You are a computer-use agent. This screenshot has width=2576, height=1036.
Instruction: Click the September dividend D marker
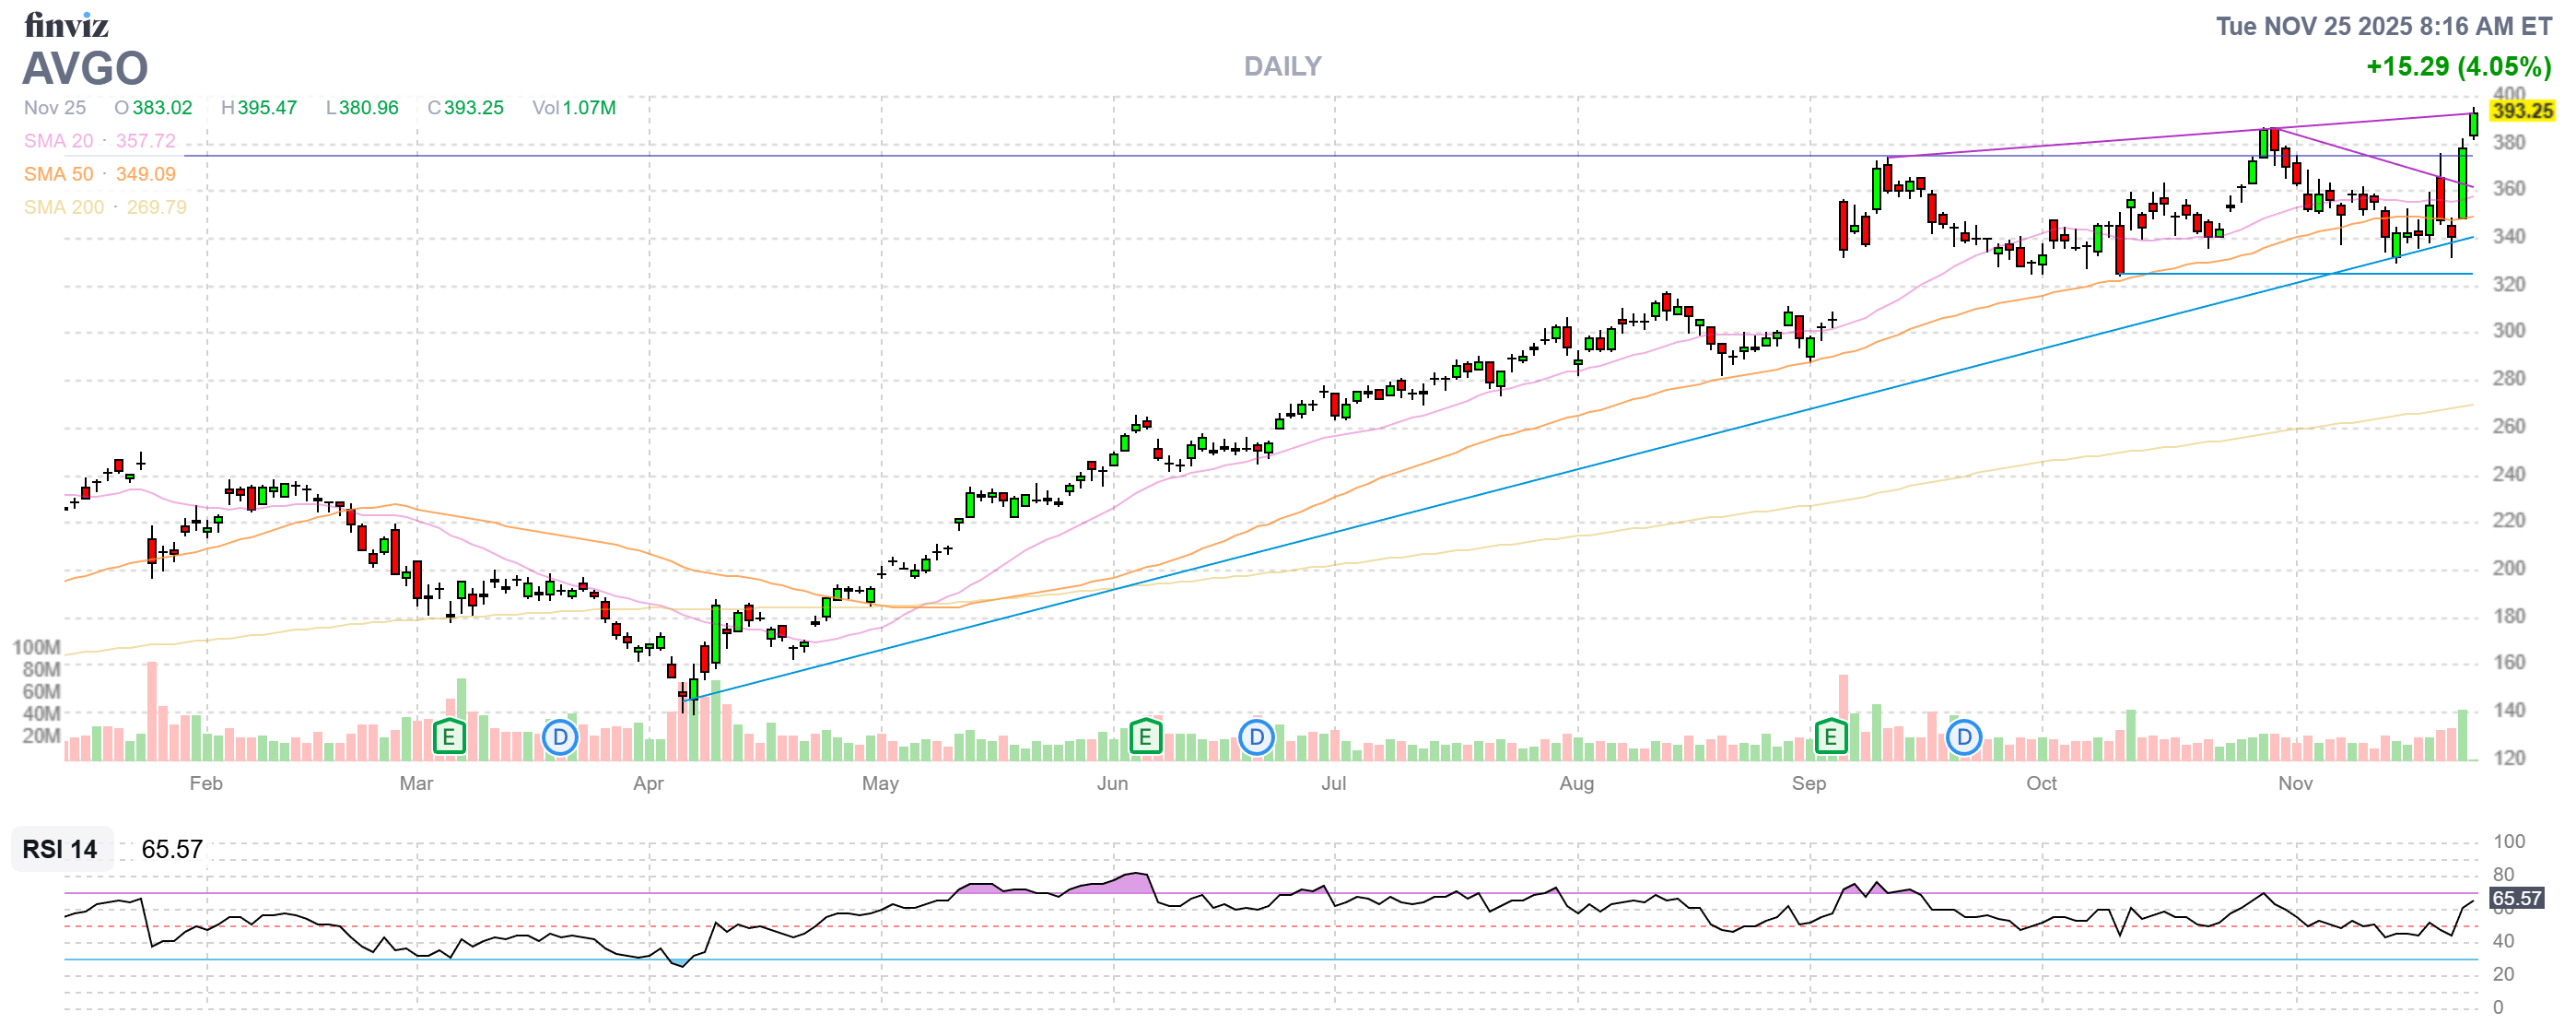[1963, 738]
